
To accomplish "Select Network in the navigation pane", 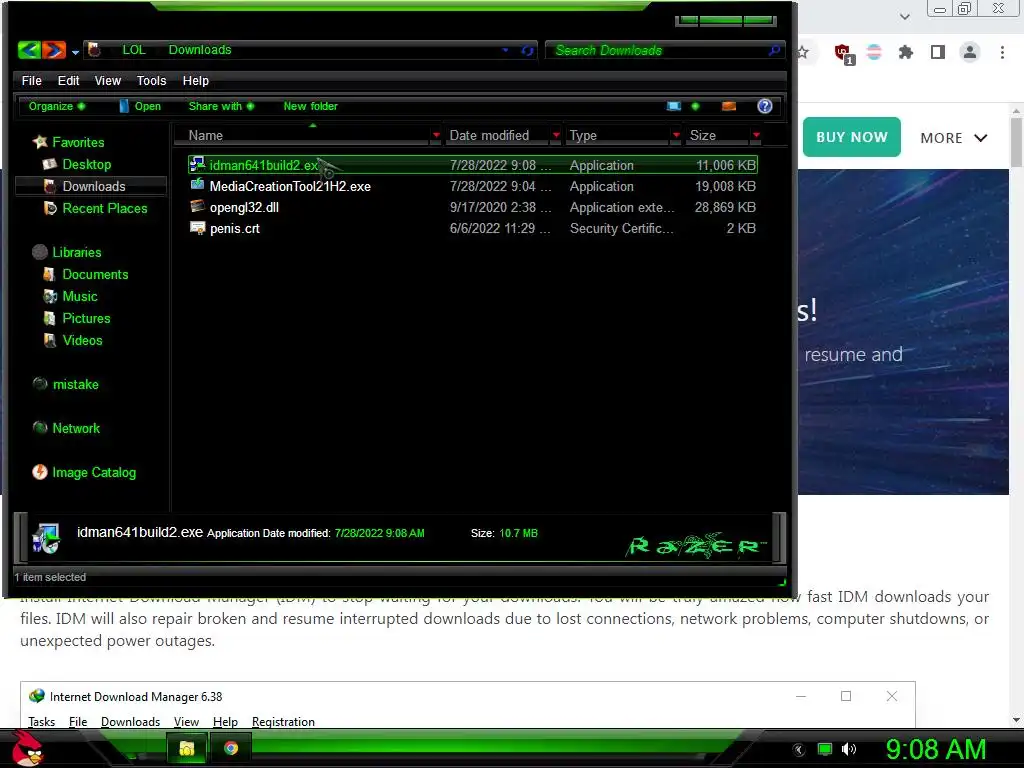I will tap(76, 428).
